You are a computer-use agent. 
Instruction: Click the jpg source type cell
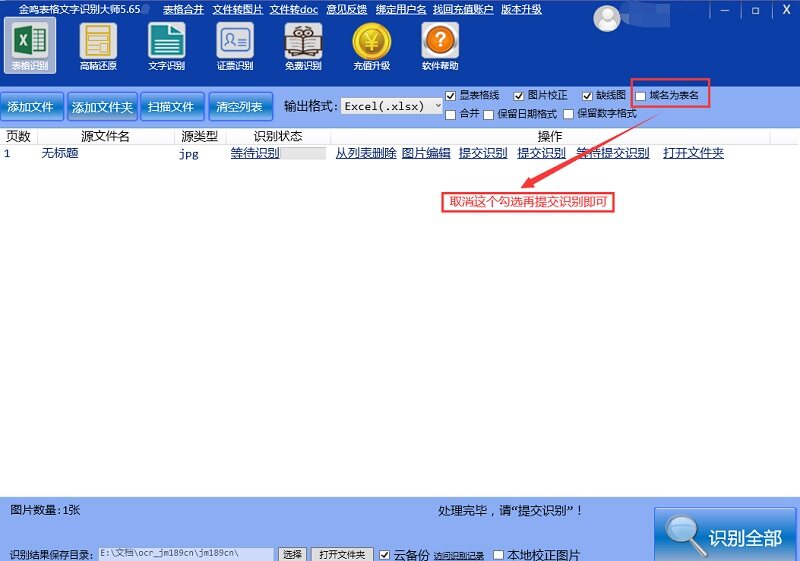(189, 154)
